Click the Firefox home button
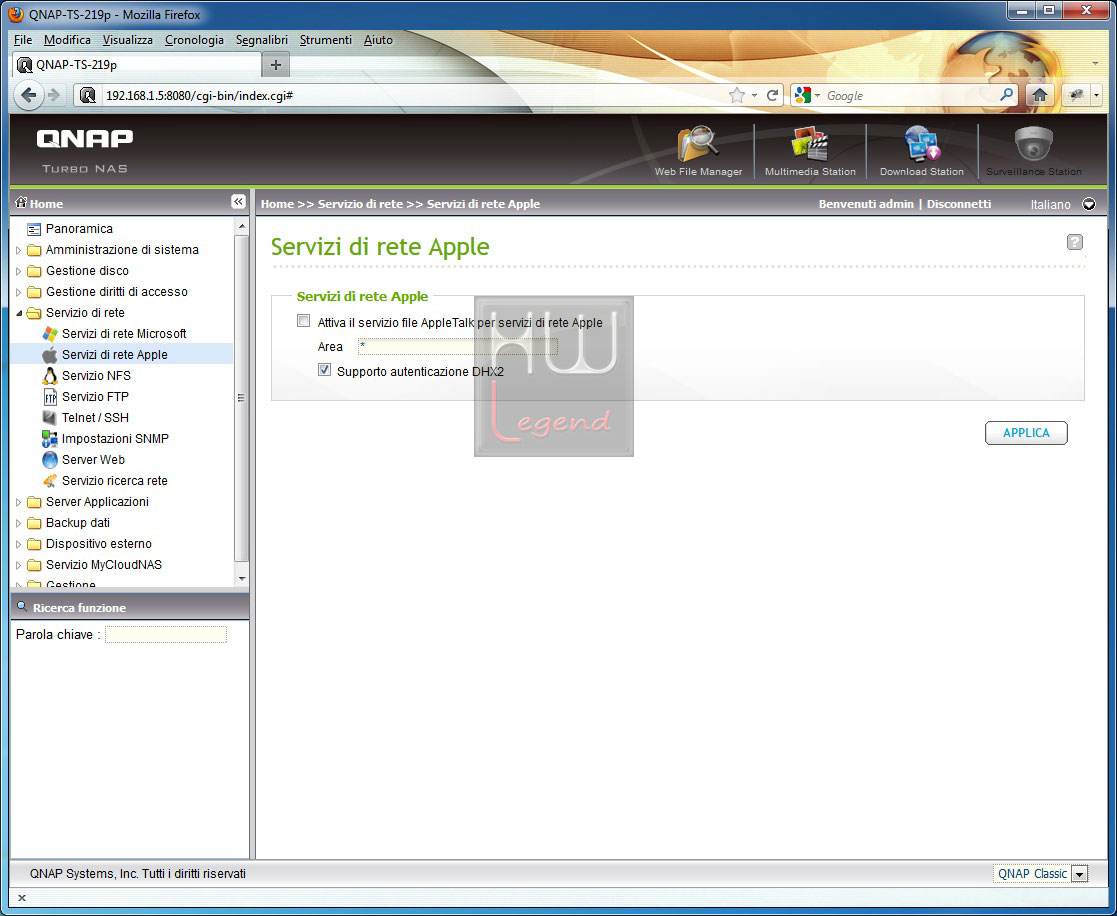 click(1039, 95)
